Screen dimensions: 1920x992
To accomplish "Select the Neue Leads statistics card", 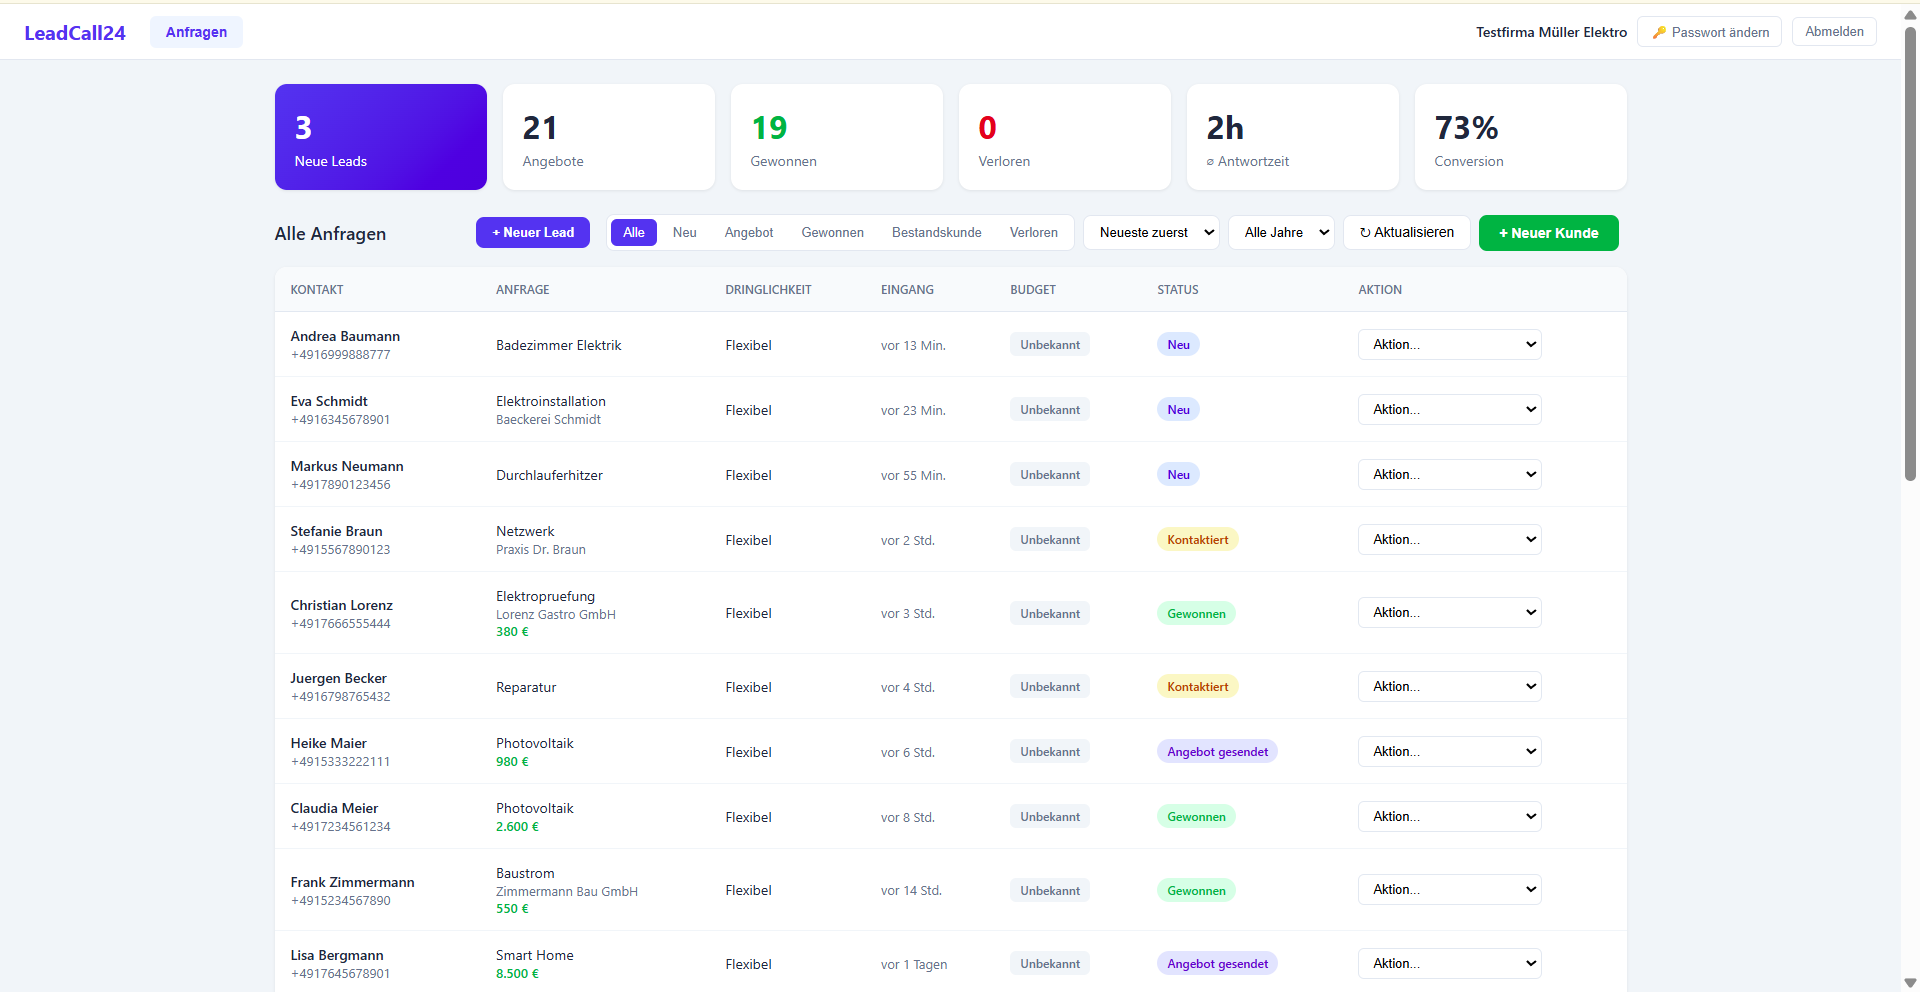I will point(380,136).
